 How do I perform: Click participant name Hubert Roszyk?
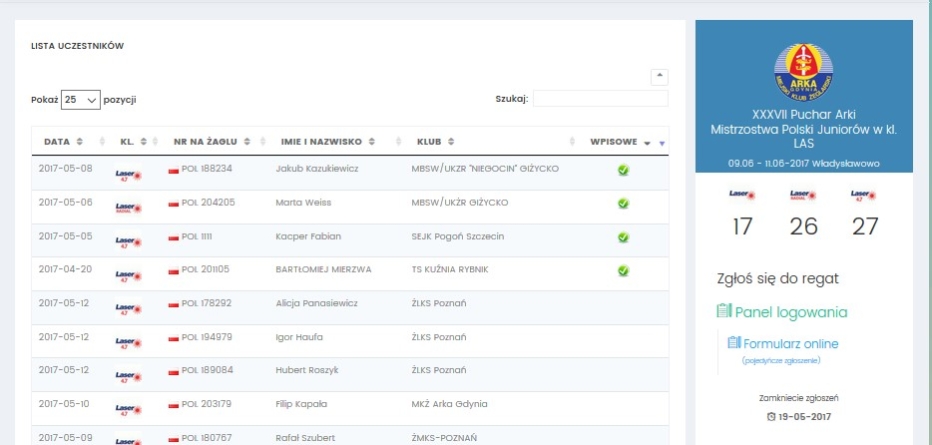point(307,370)
